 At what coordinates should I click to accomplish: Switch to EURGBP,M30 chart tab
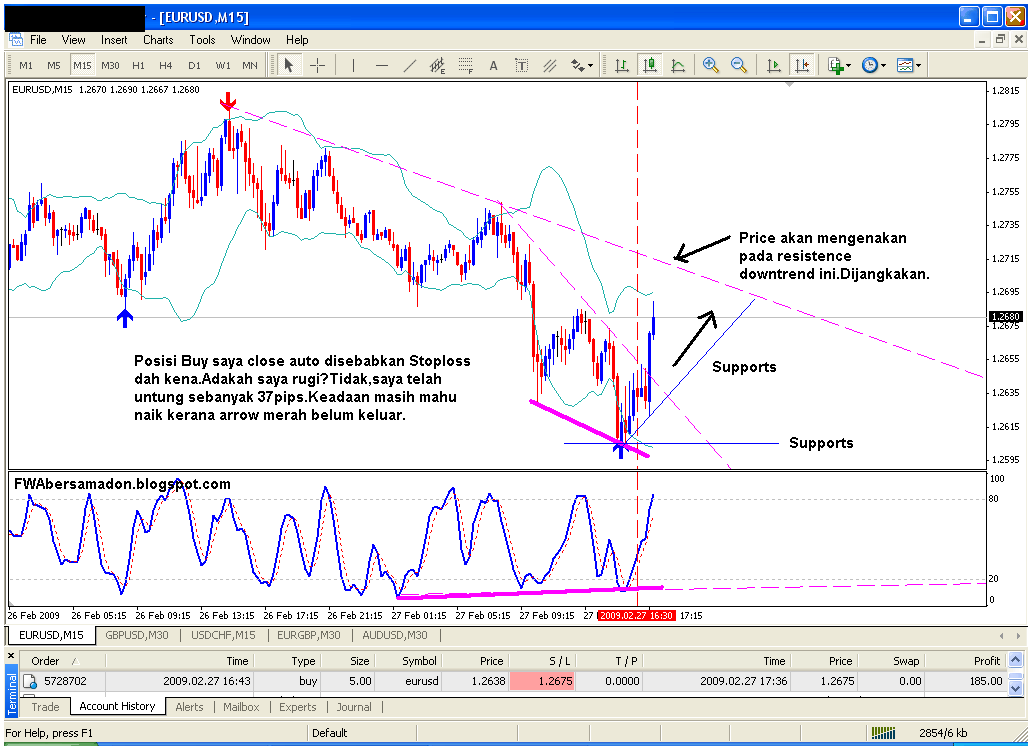point(309,635)
